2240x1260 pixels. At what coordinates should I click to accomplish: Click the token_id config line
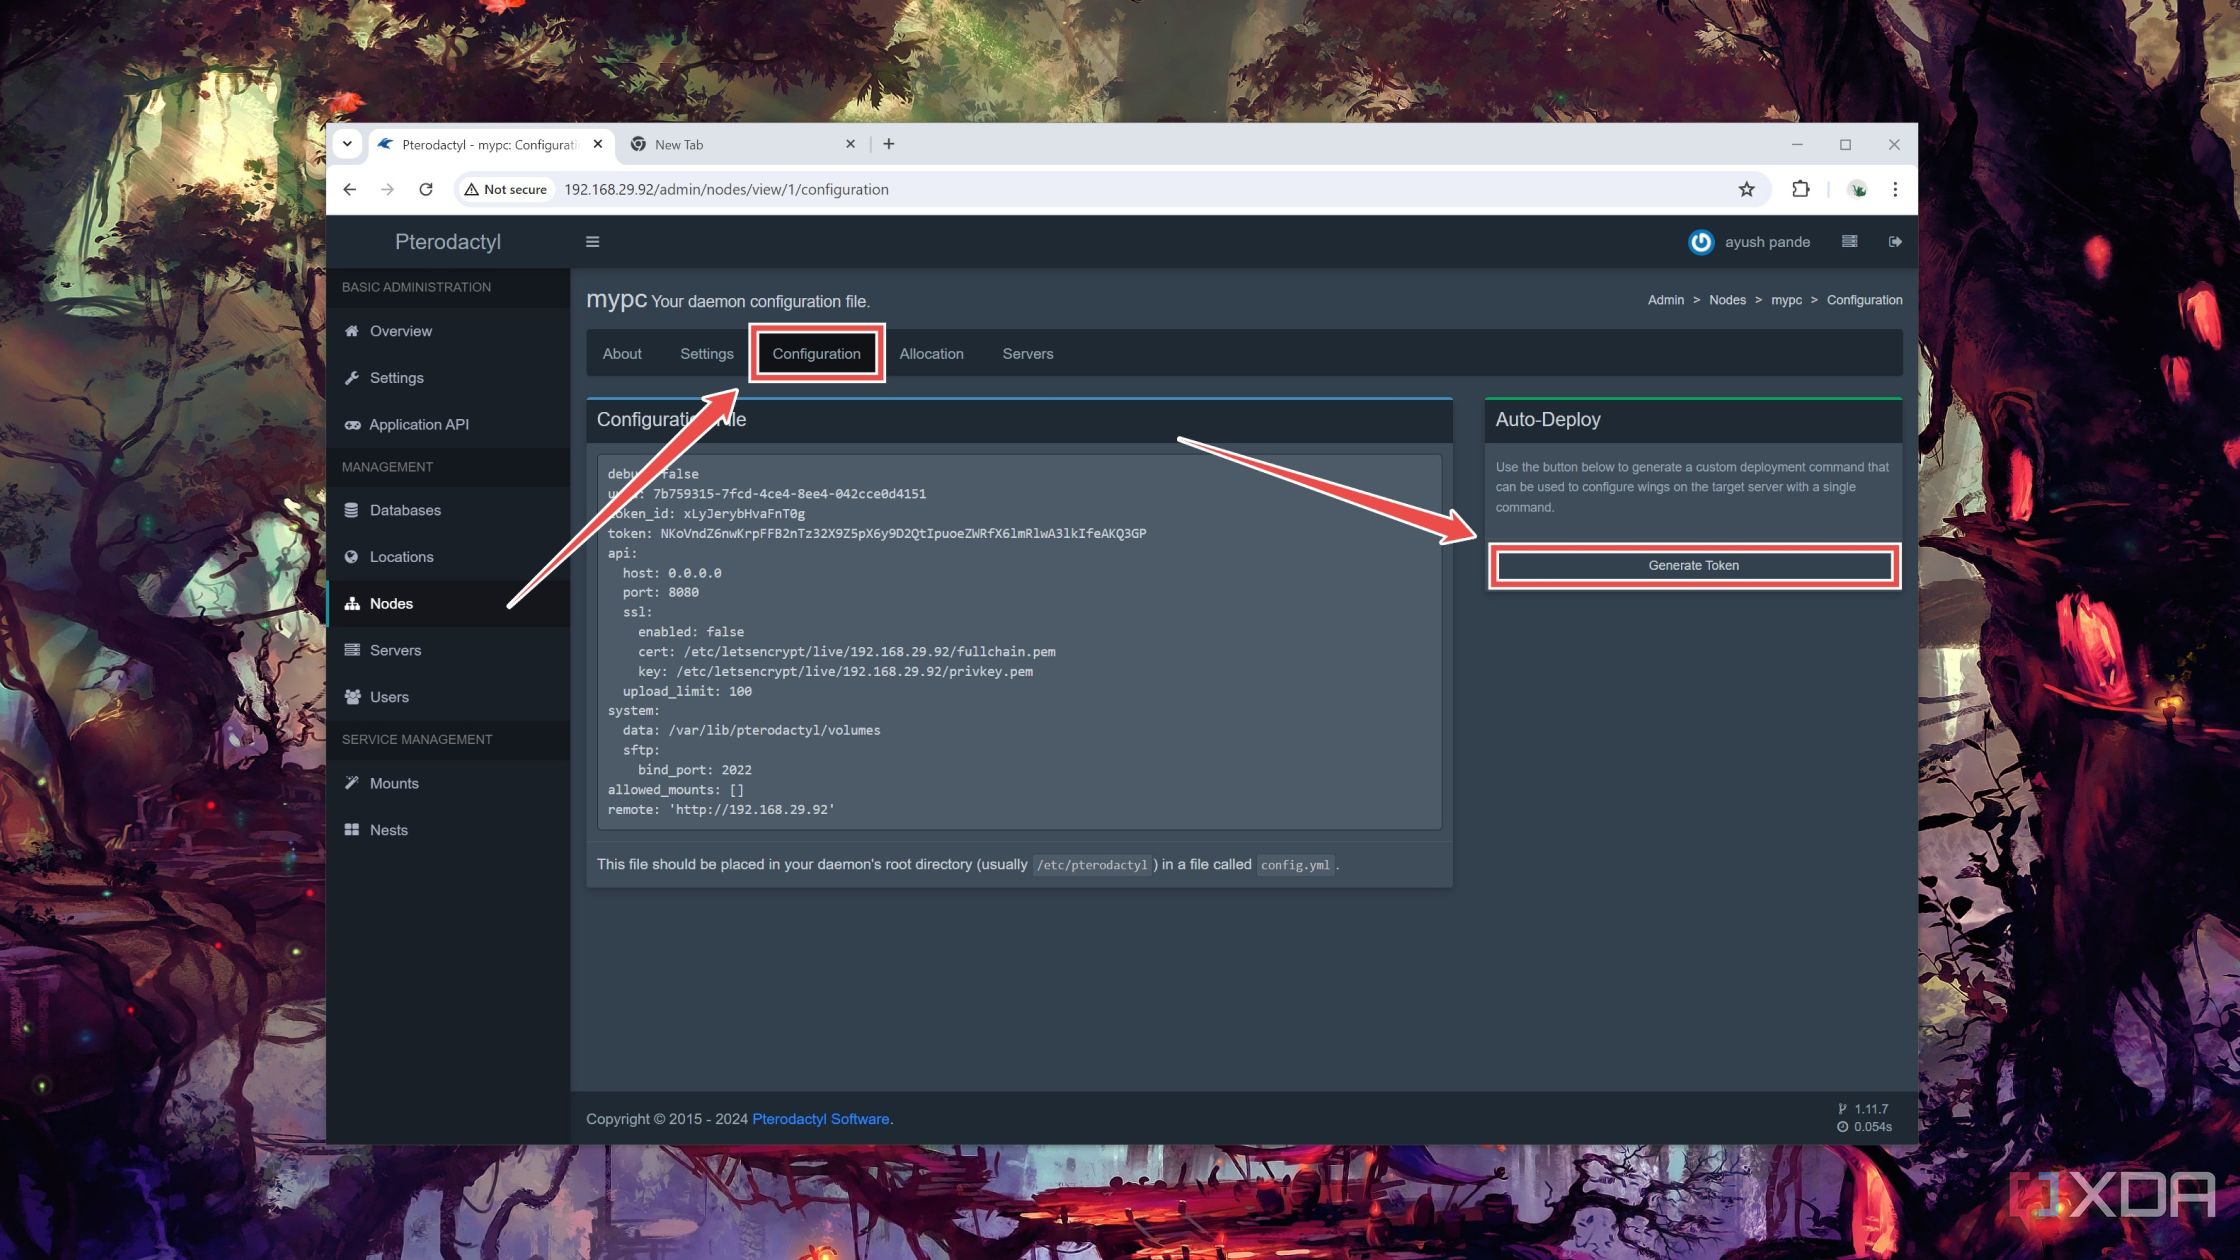coord(706,514)
